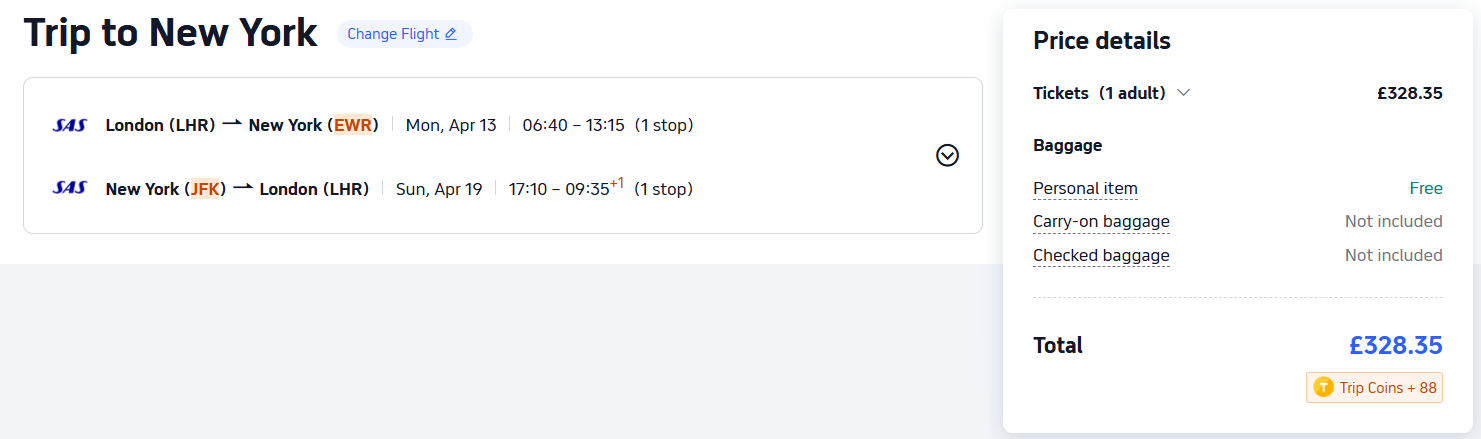Click the outbound flight's (1 stop) label

tap(664, 125)
